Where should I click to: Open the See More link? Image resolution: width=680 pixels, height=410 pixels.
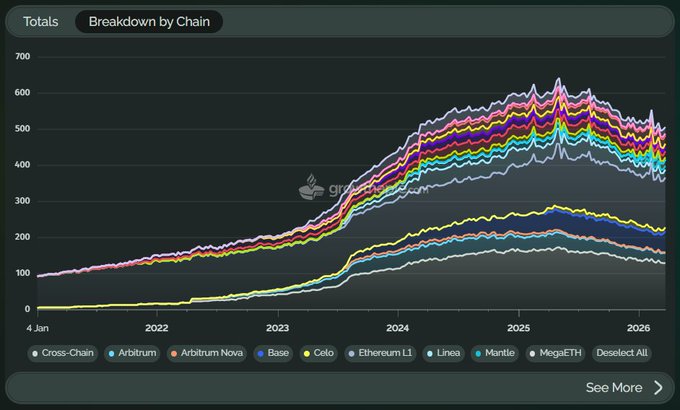(614, 387)
